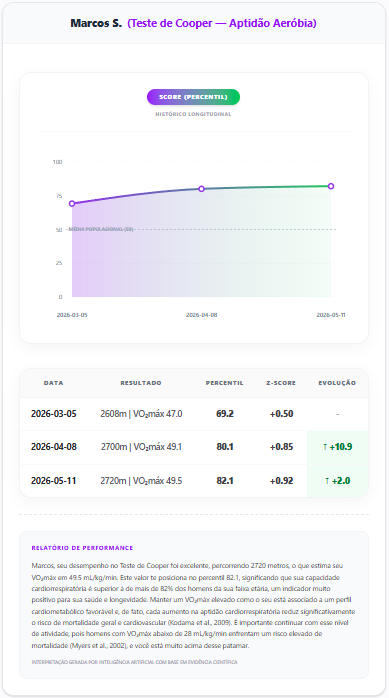Click the RELATÓRIO DE PERFORMANCE heading
The width and height of the screenshot is (389, 698).
[82, 548]
